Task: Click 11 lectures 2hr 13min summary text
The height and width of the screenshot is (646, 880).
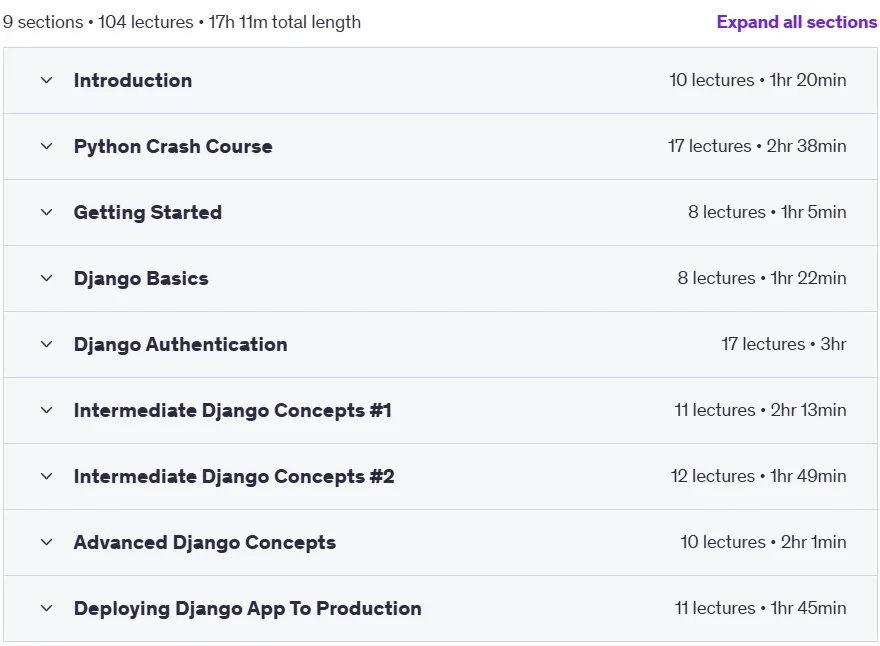Action: [x=760, y=410]
